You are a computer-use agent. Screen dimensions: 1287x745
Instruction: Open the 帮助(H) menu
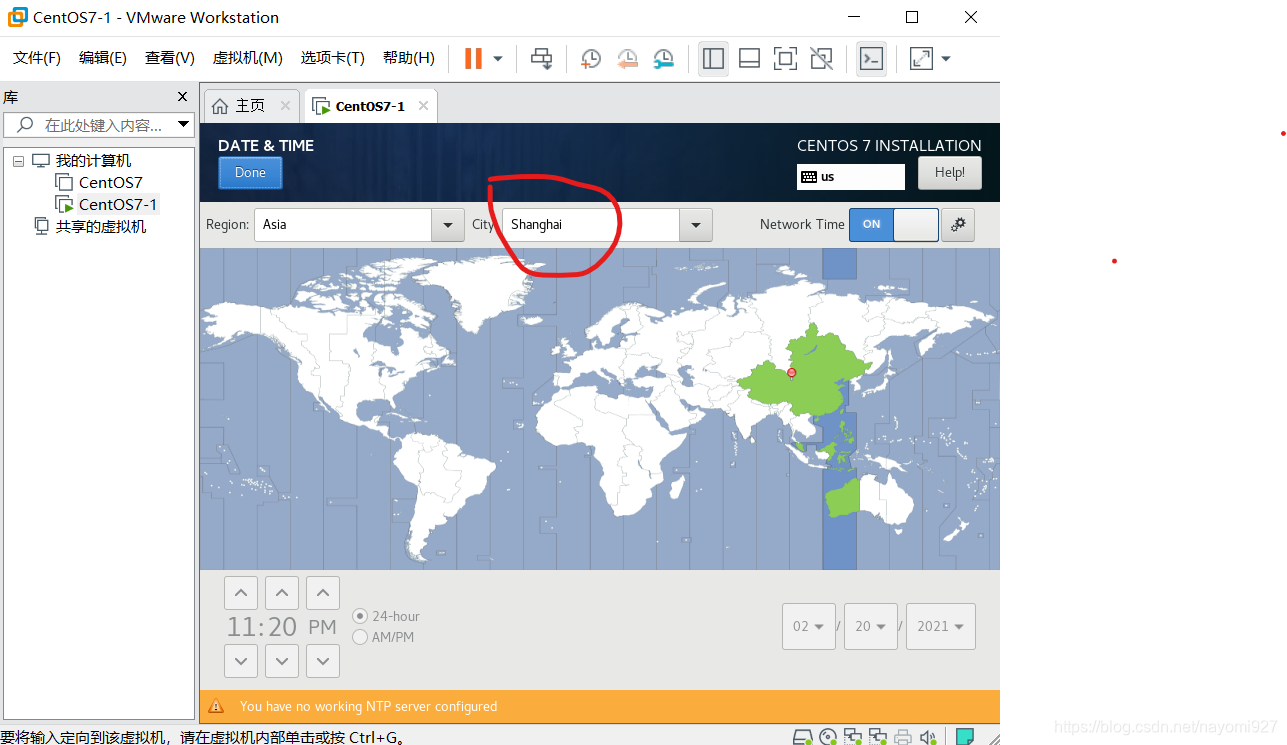[x=408, y=58]
